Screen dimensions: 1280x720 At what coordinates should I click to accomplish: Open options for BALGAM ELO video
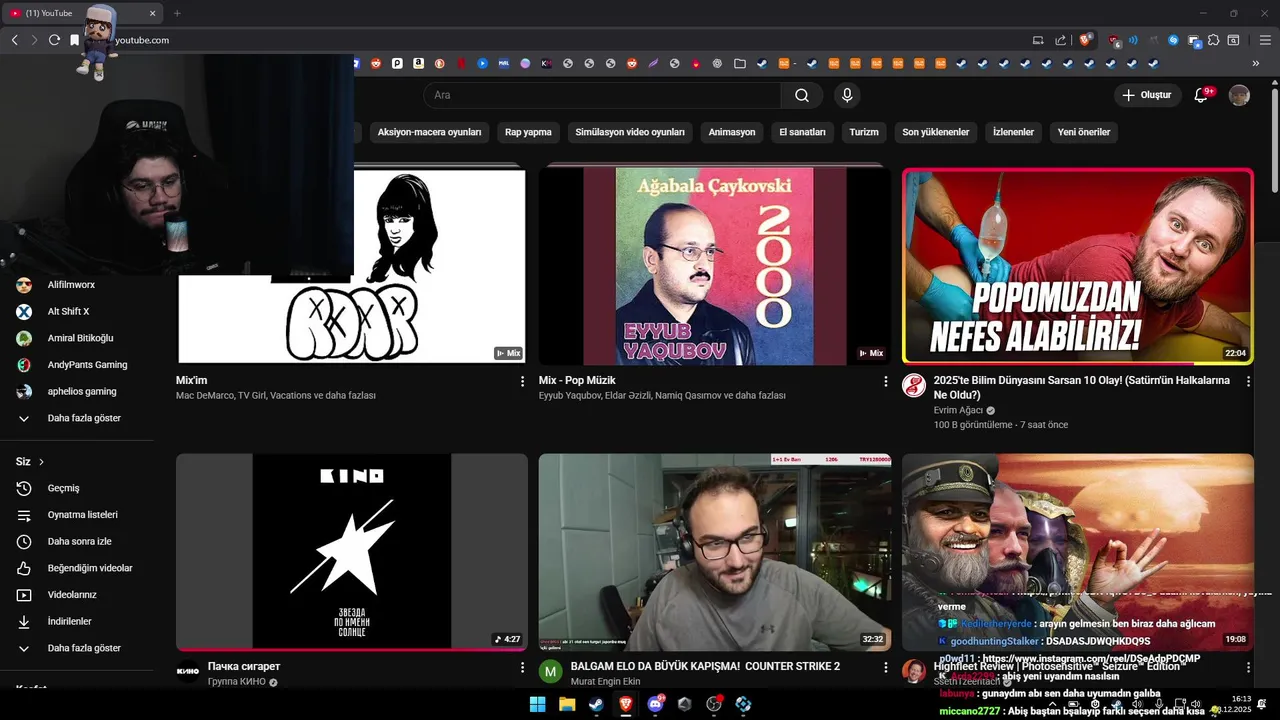click(885, 667)
